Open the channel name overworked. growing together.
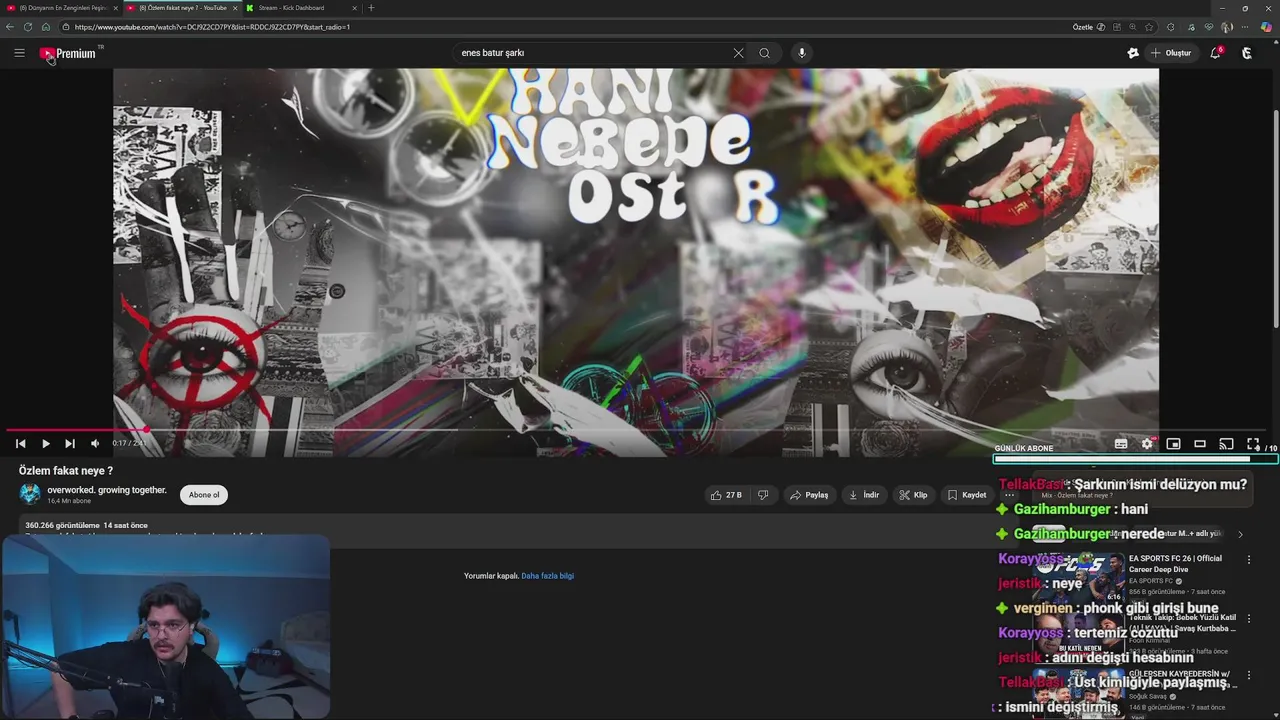This screenshot has width=1280, height=720. point(107,490)
